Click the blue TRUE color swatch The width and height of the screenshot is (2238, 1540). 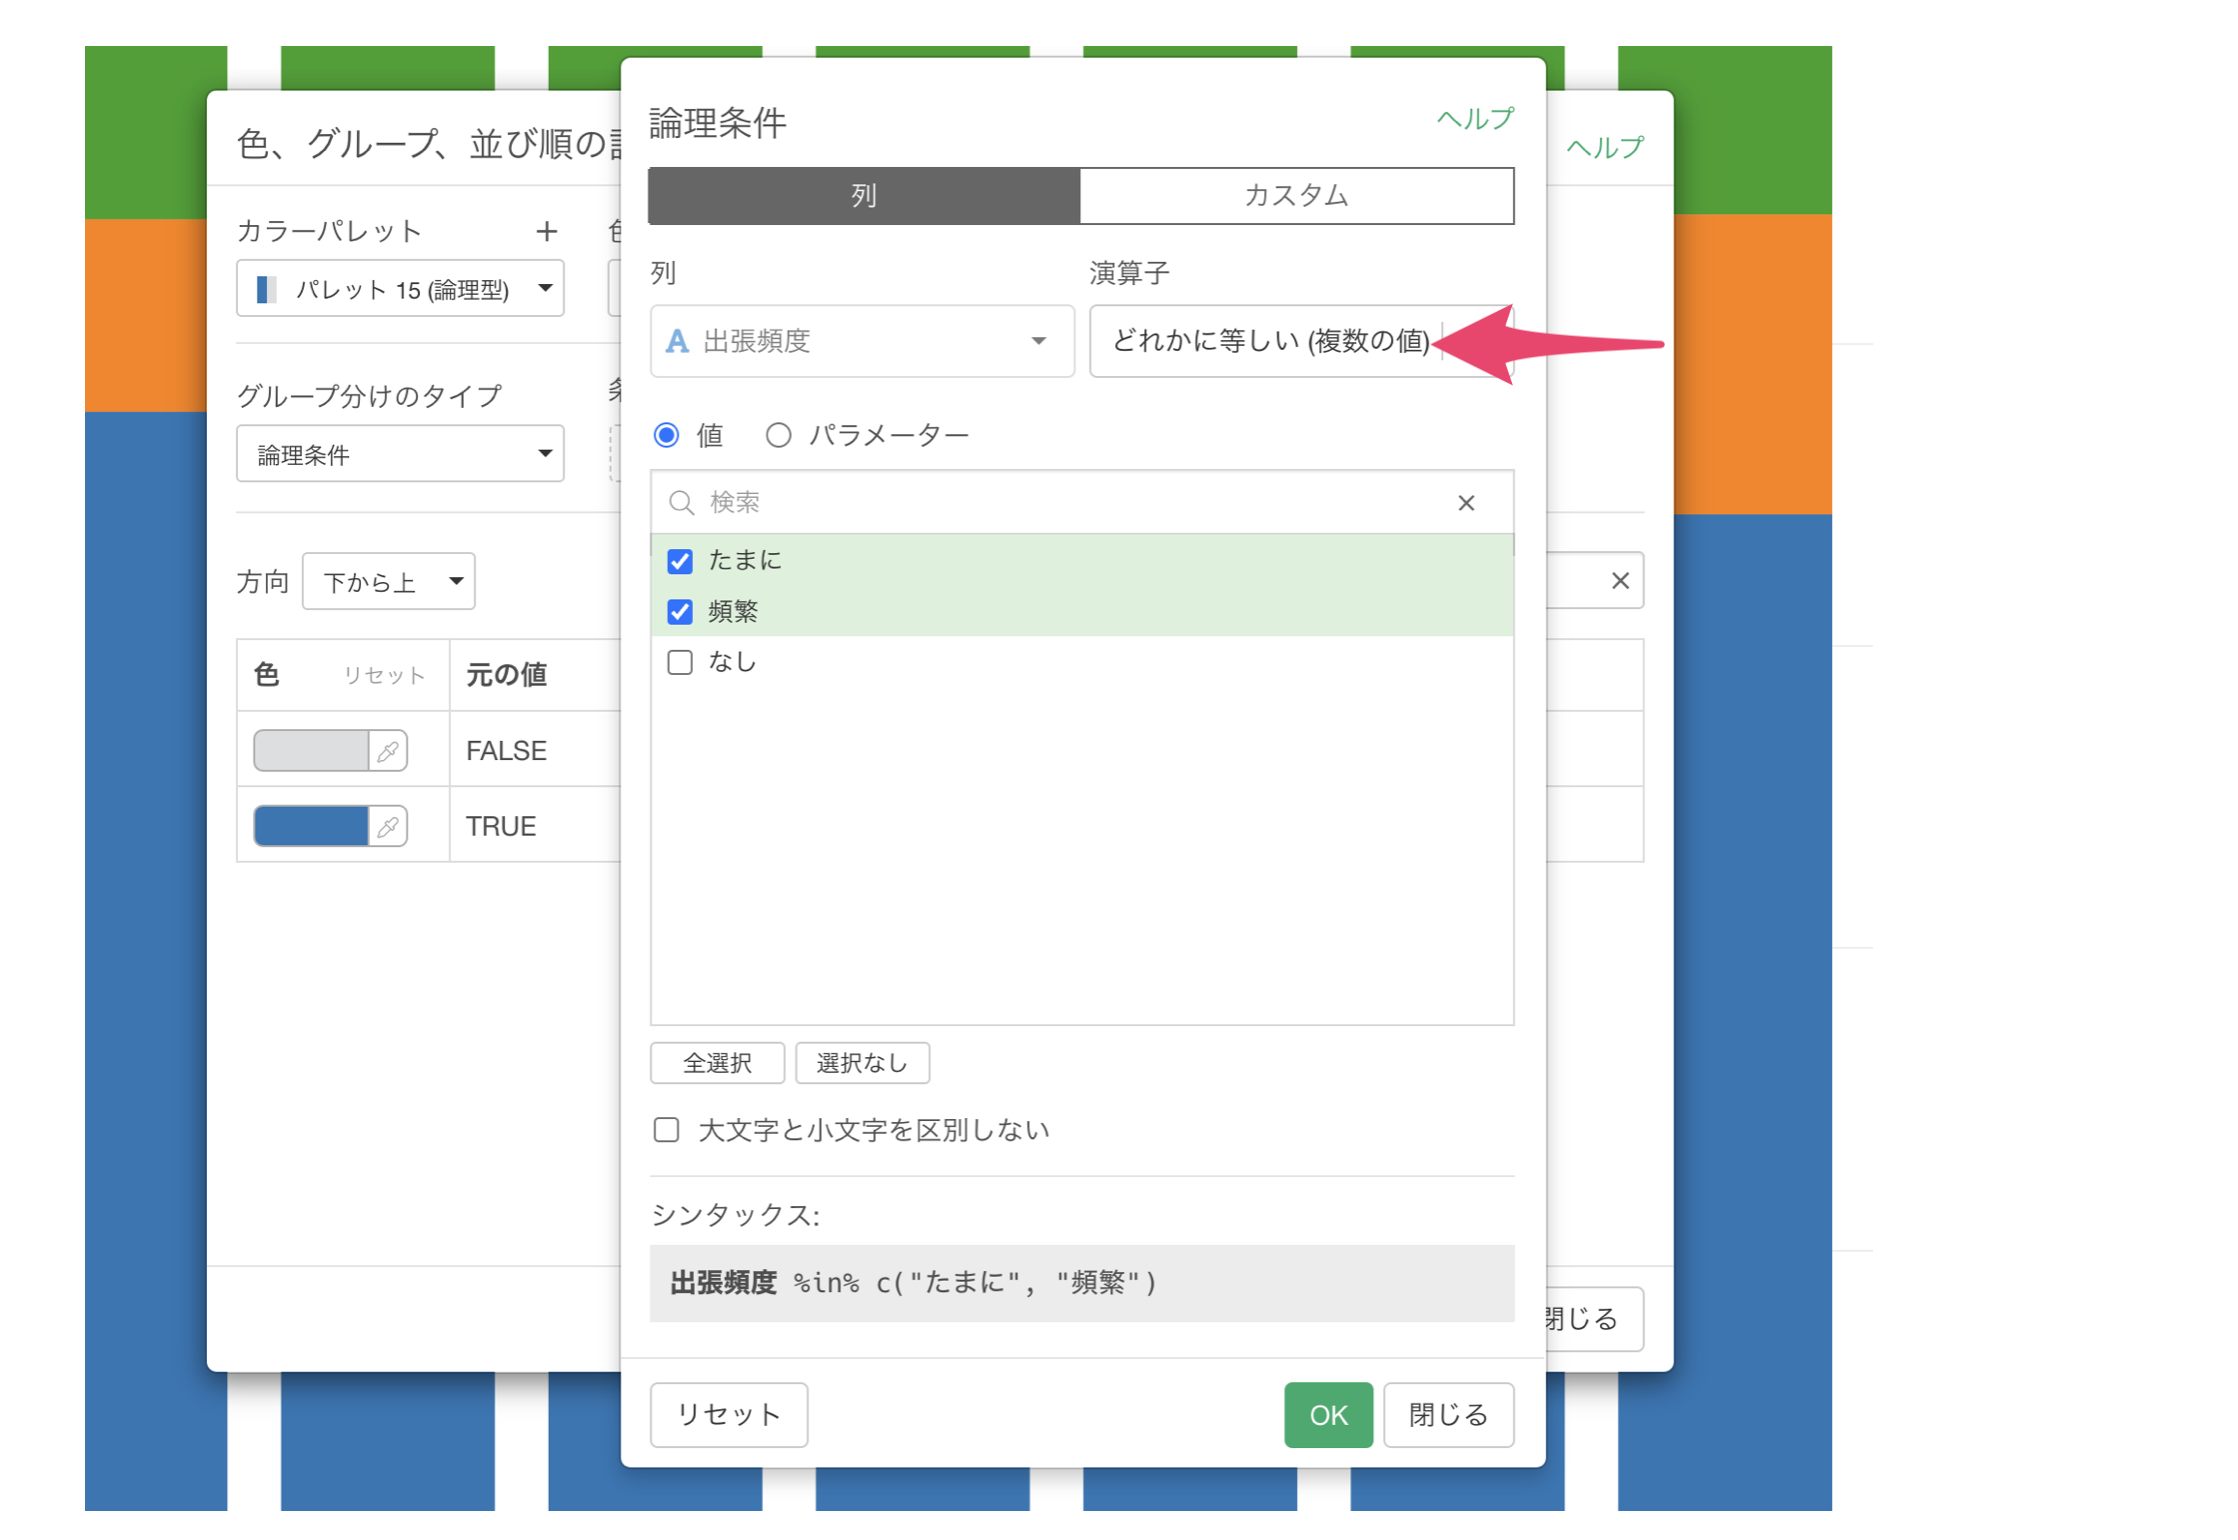tap(311, 827)
